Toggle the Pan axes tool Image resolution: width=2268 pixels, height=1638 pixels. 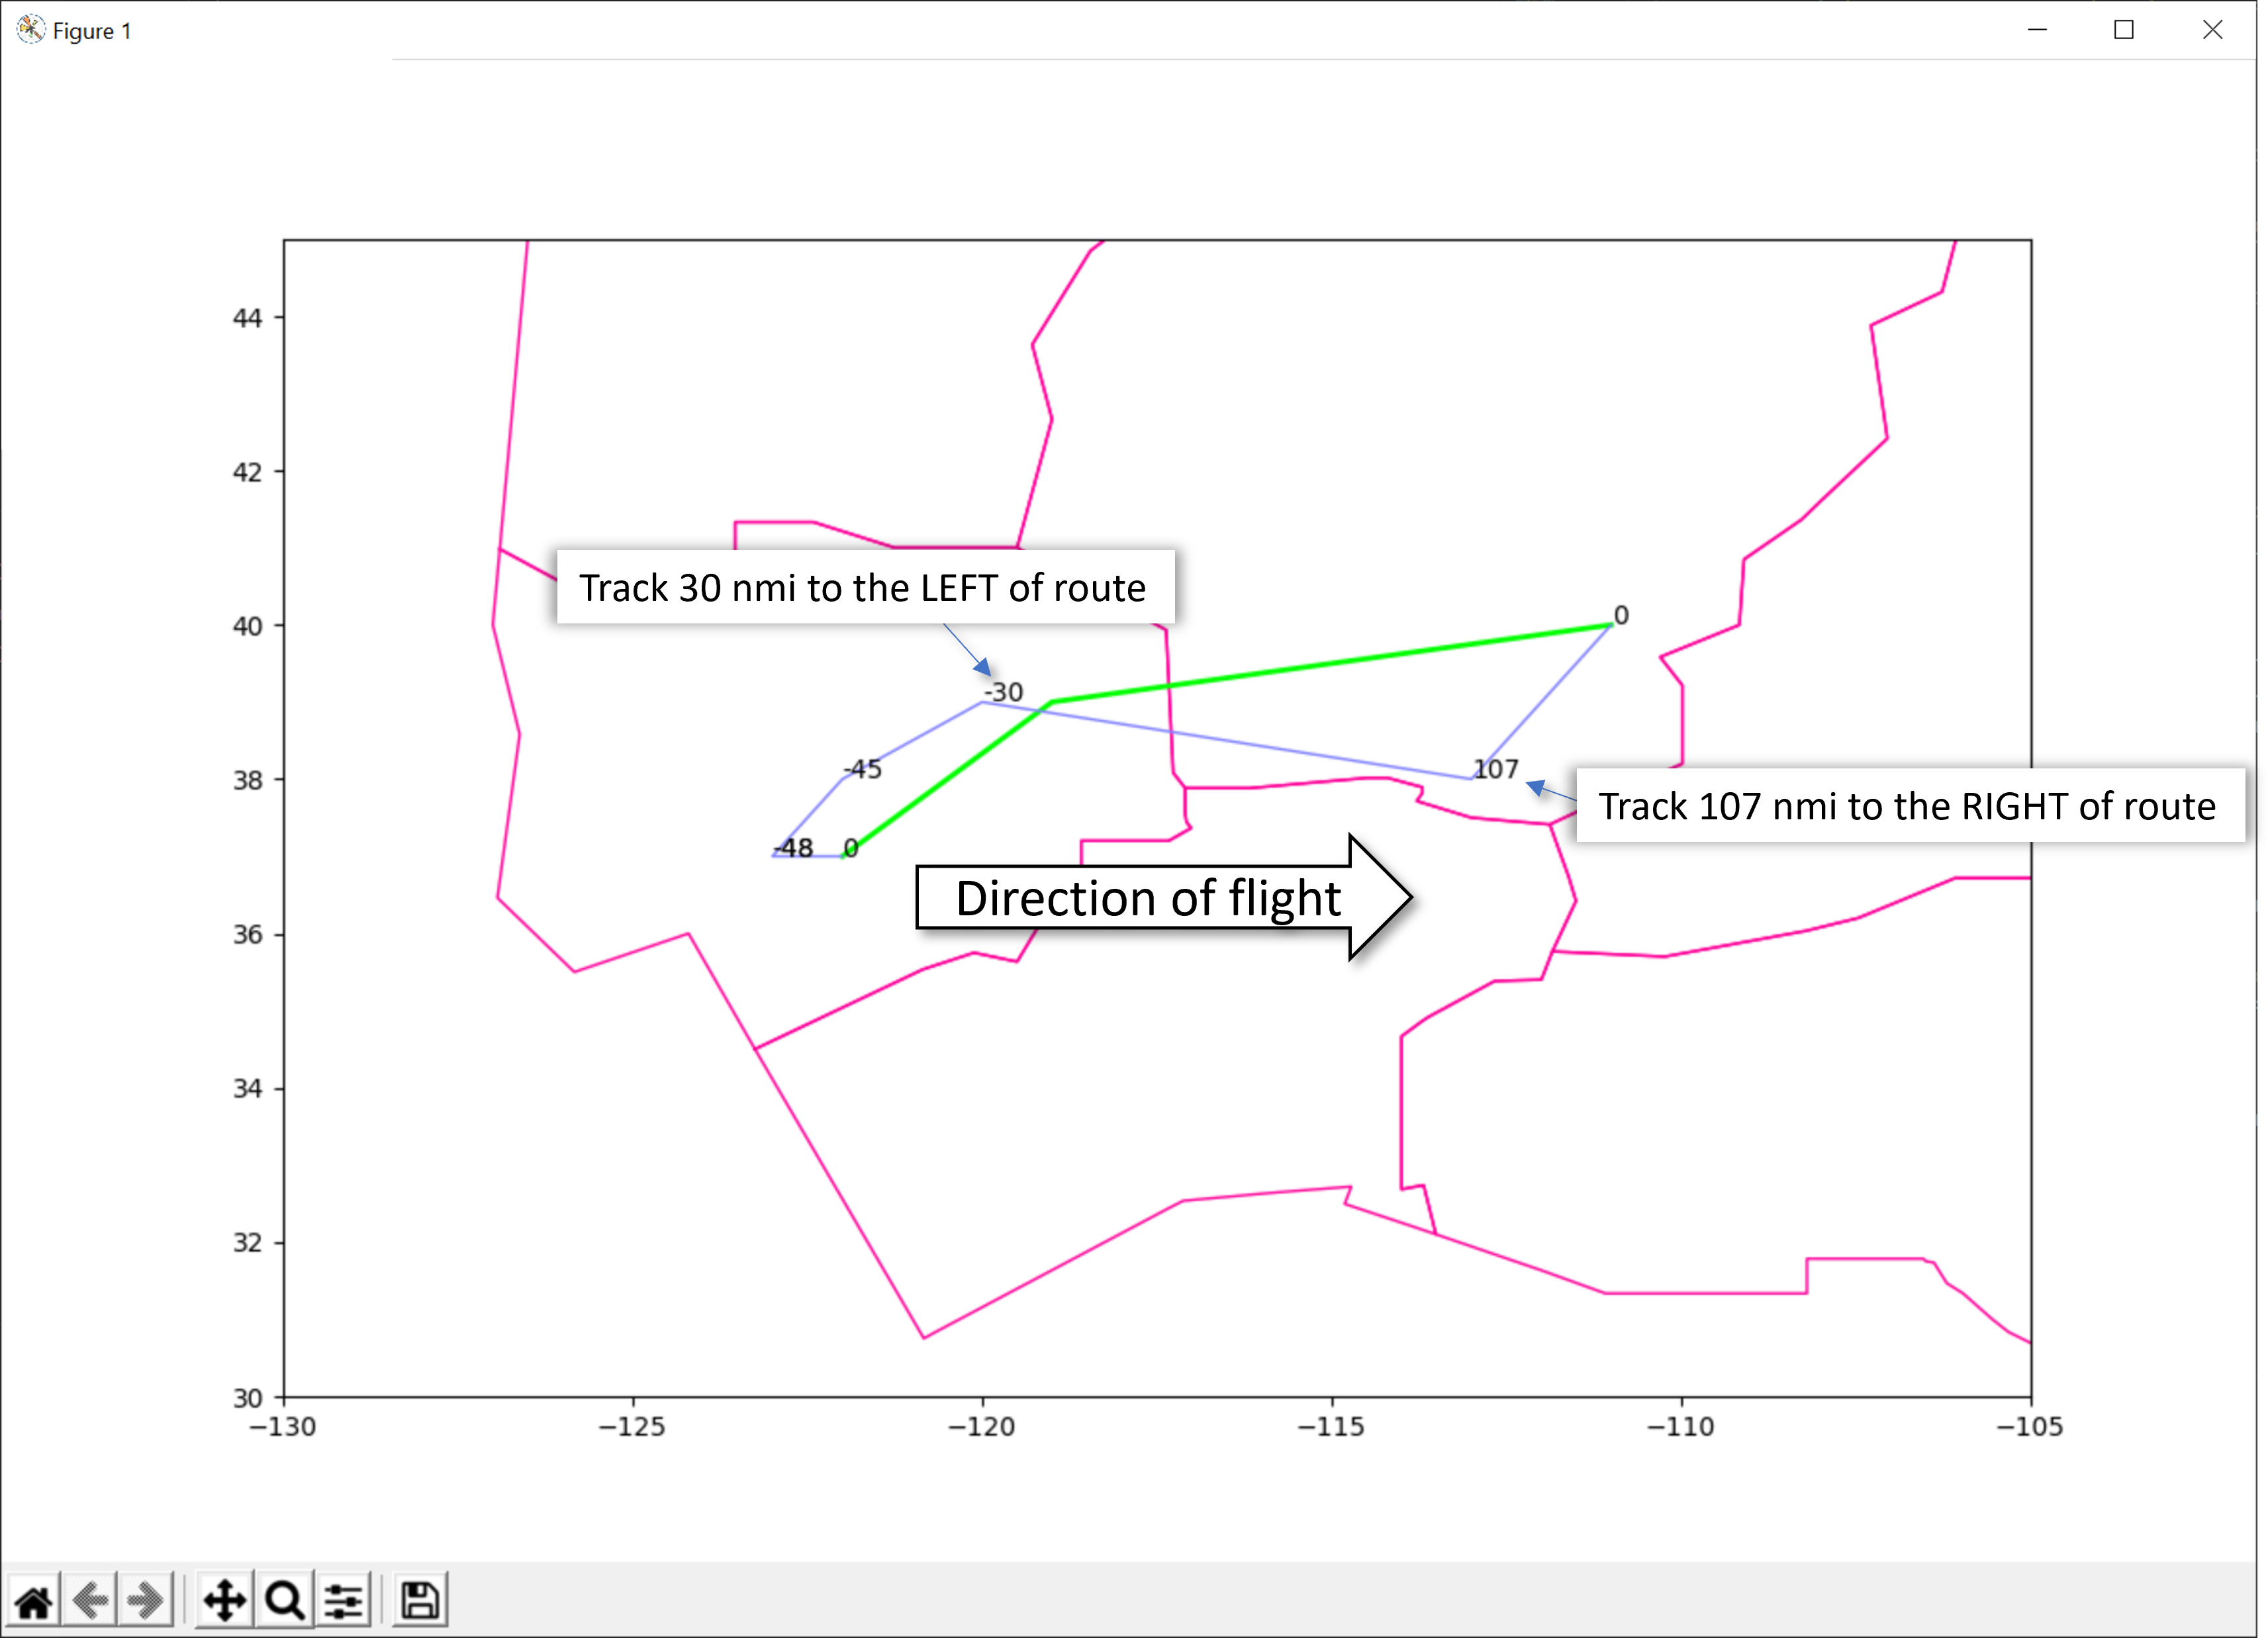225,1601
